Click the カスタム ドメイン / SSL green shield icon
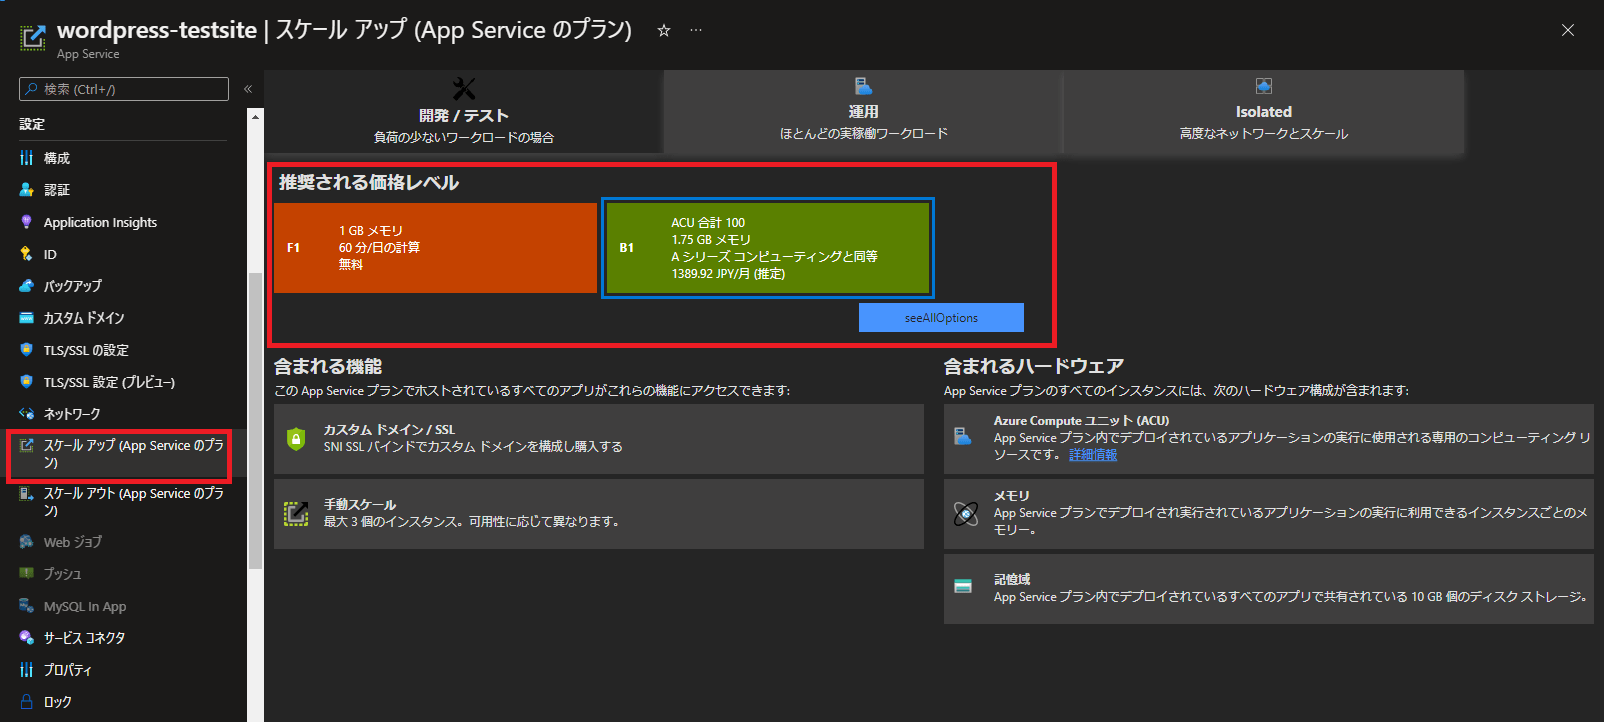 tap(296, 439)
